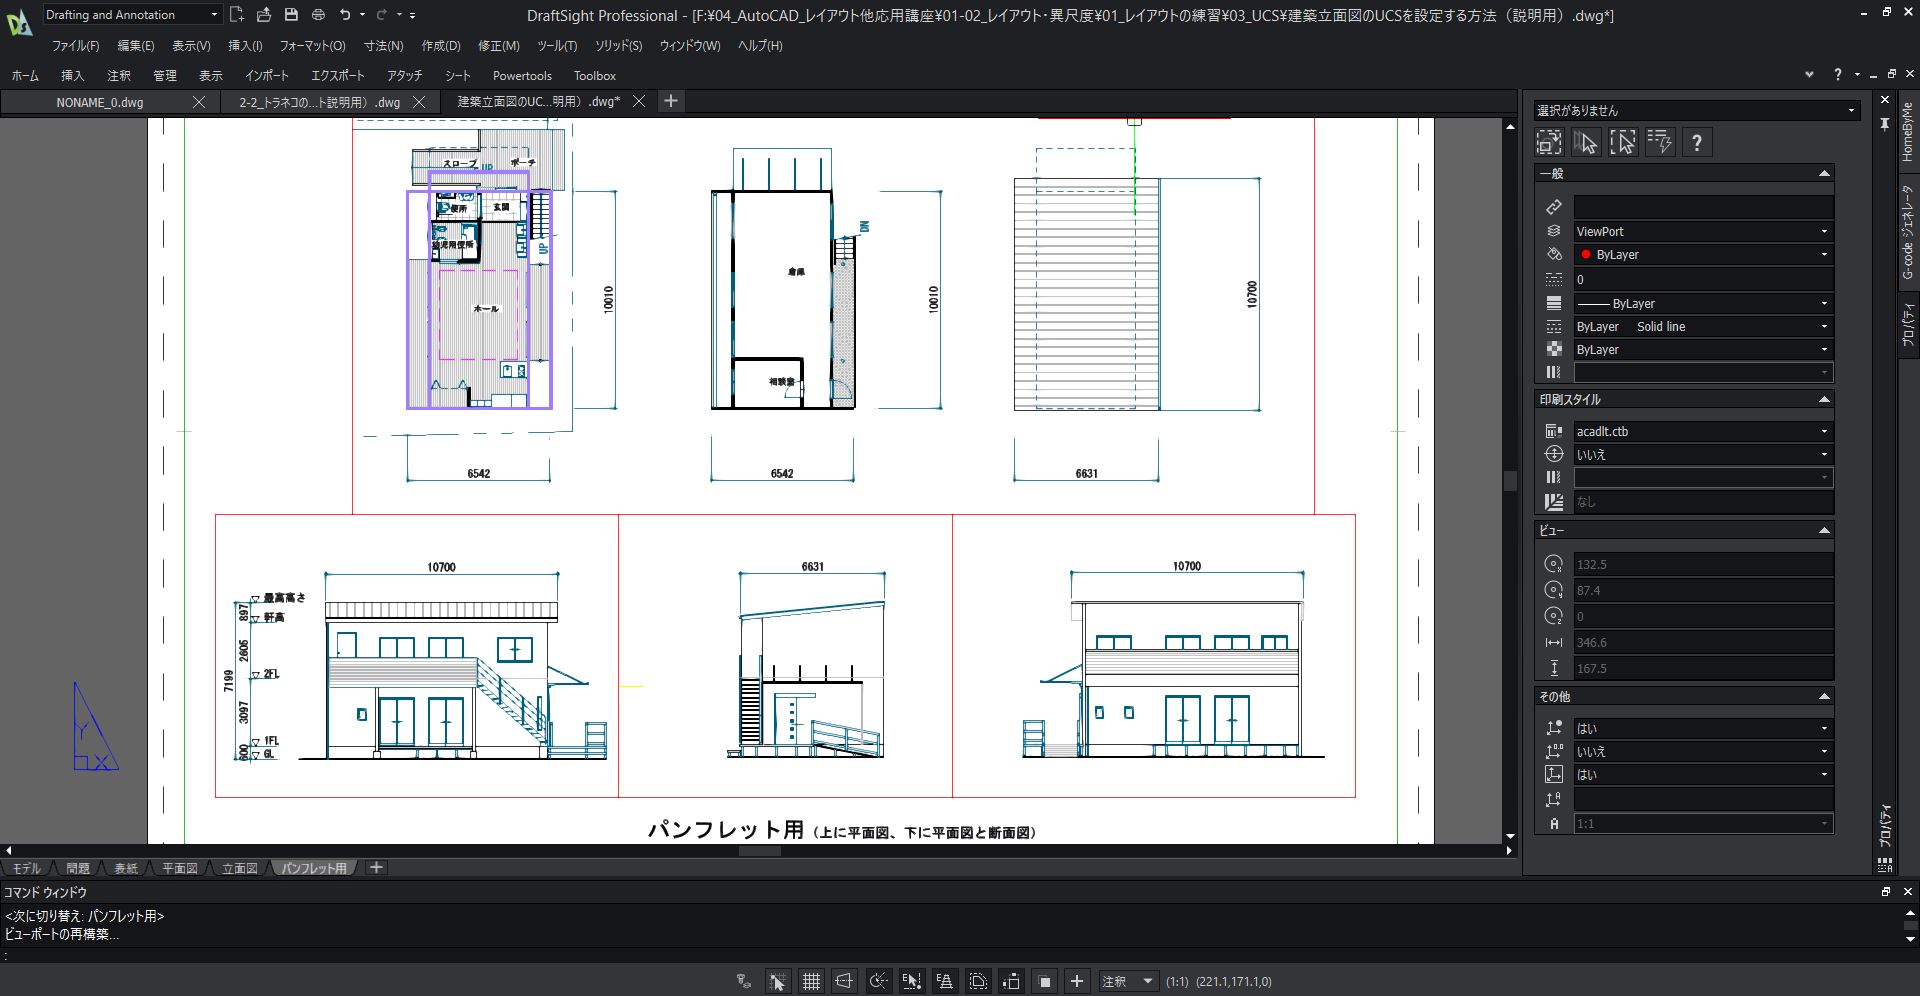Open the ByLayer red color dropdown

[1823, 255]
